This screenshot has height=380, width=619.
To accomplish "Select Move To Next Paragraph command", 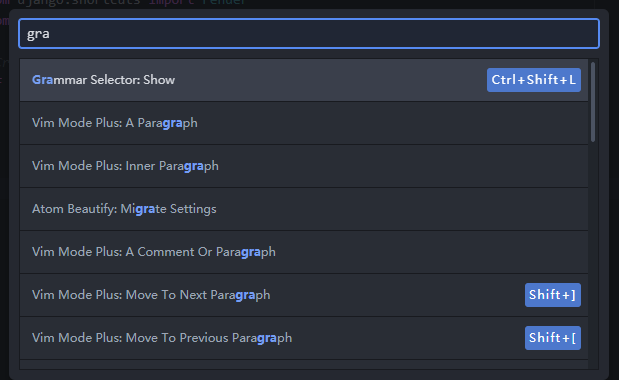I will (x=304, y=295).
